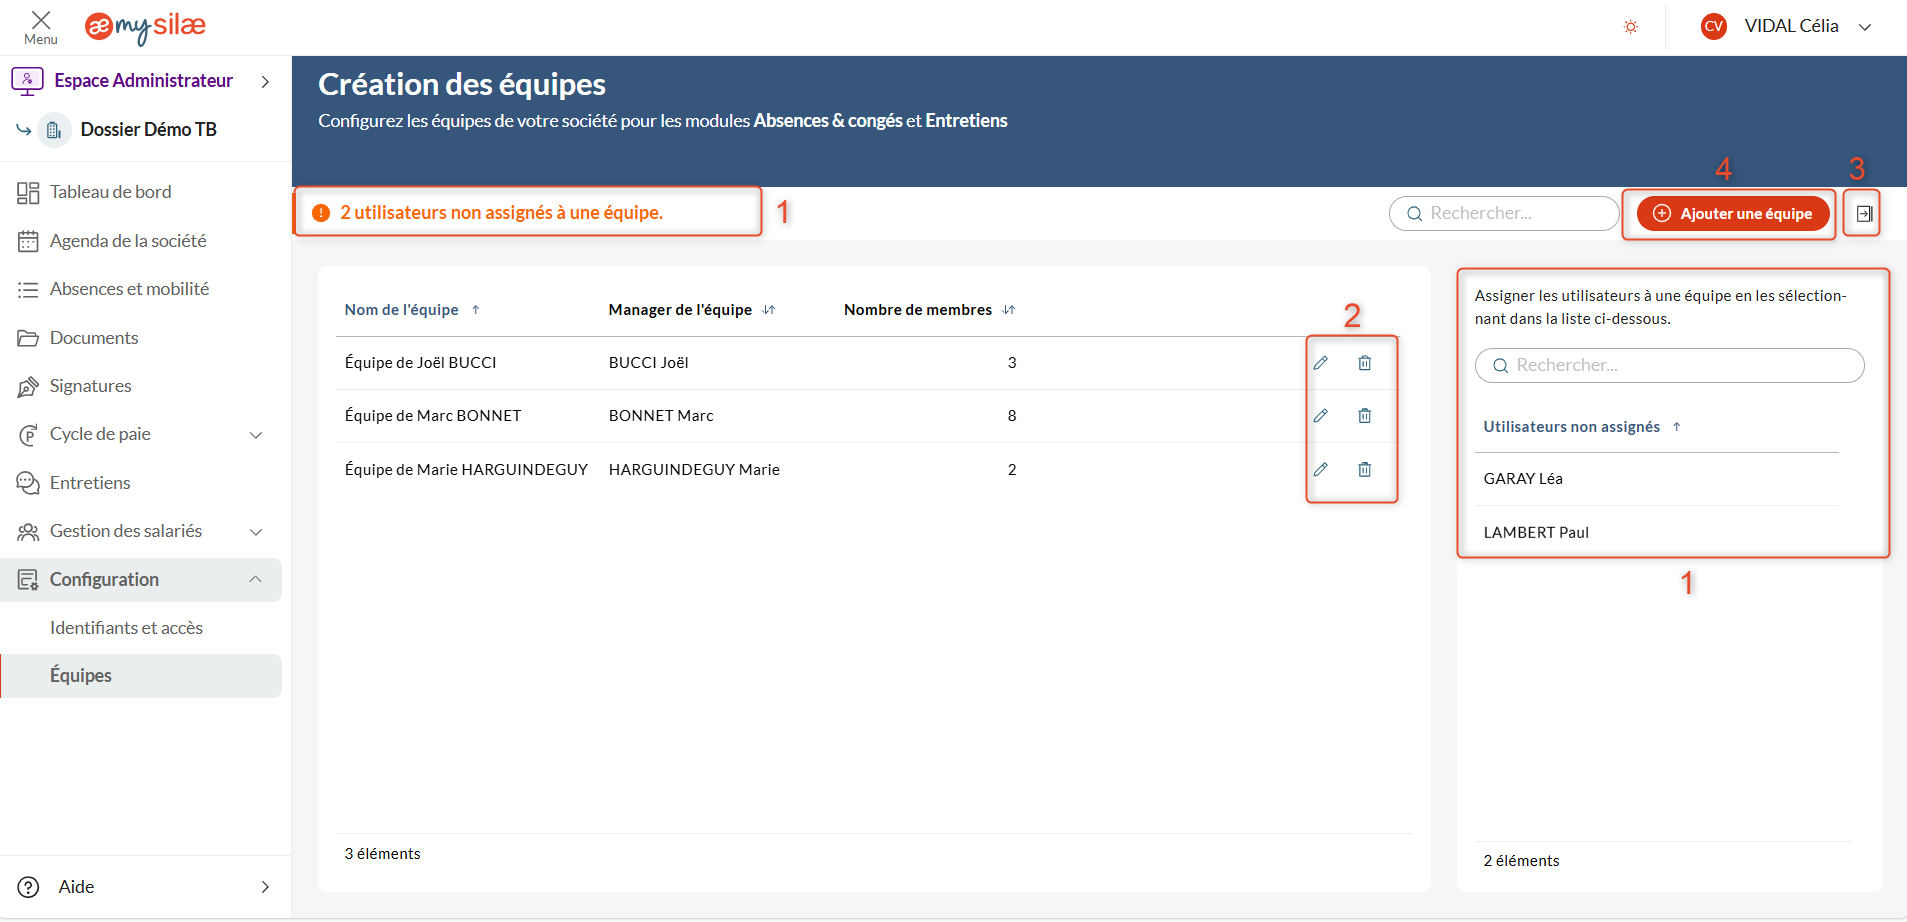1907x922 pixels.
Task: Click the building icon next to Dossier Démo TB
Action: (54, 130)
